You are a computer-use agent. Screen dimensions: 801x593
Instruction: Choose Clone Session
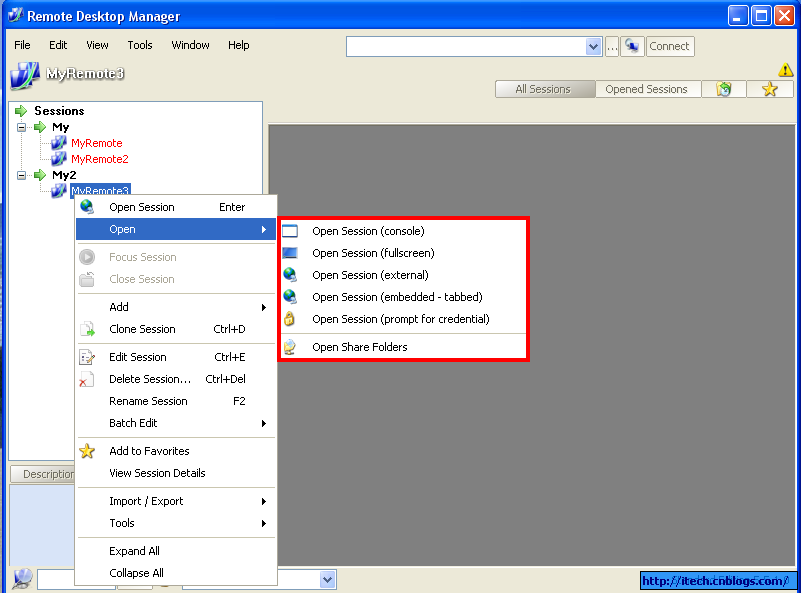click(176, 329)
